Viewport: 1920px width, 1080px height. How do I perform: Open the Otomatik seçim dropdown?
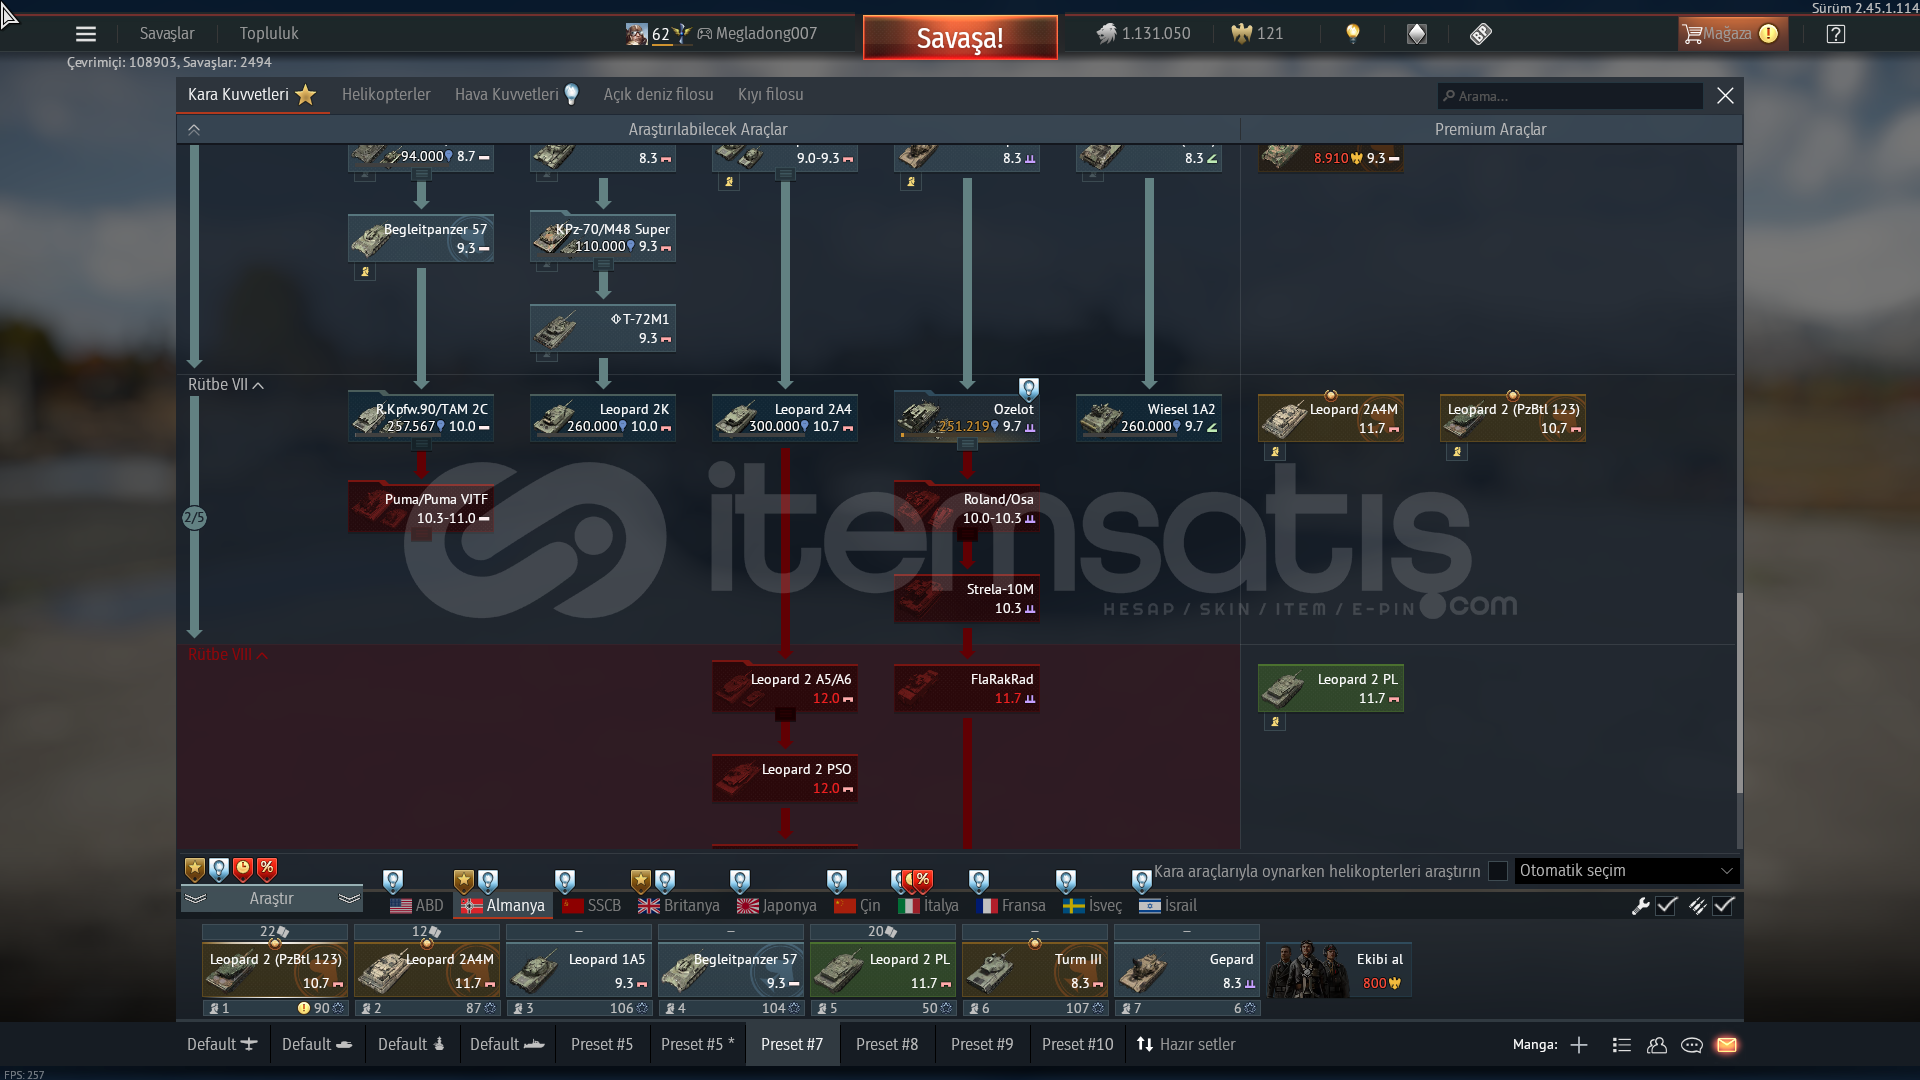[x=1626, y=871]
